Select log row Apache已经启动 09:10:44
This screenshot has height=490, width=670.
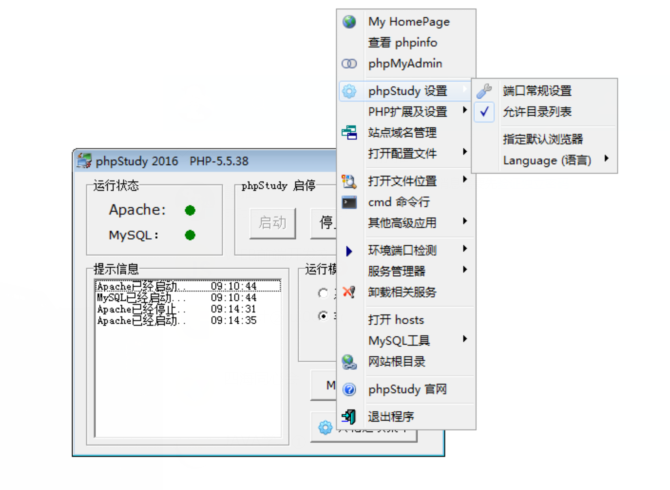tap(188, 286)
